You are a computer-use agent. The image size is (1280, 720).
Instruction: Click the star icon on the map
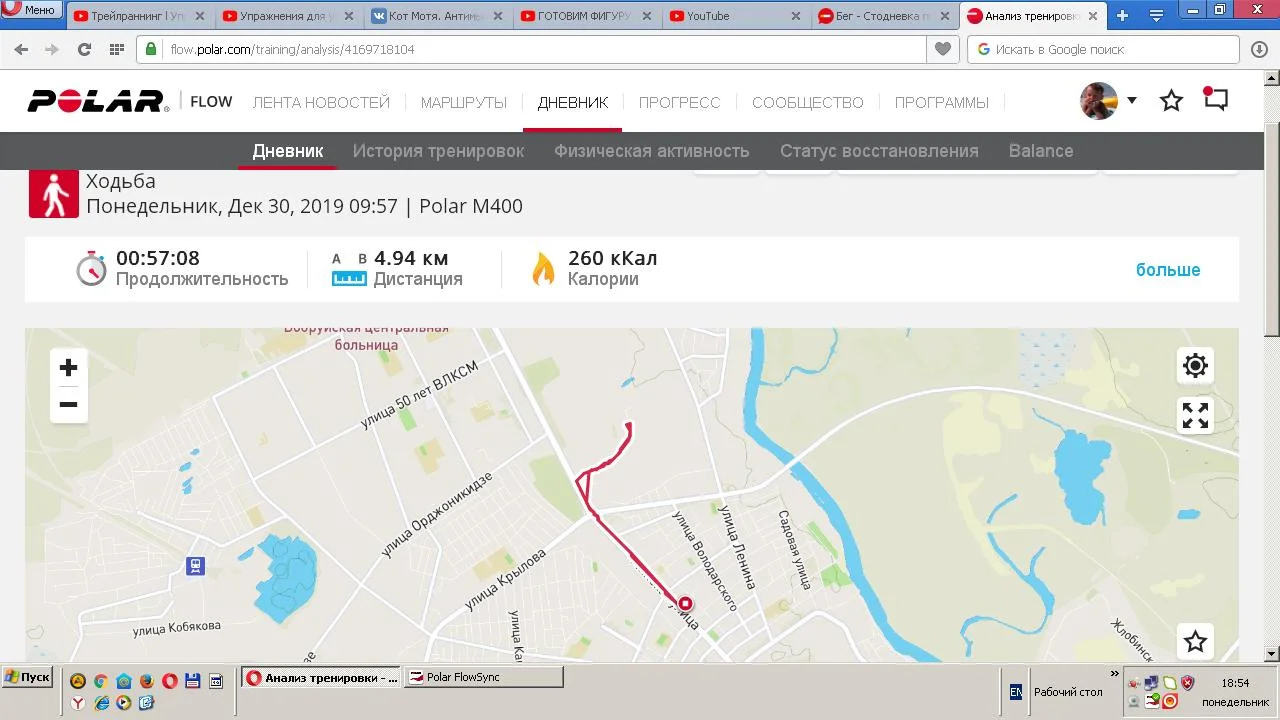1195,641
